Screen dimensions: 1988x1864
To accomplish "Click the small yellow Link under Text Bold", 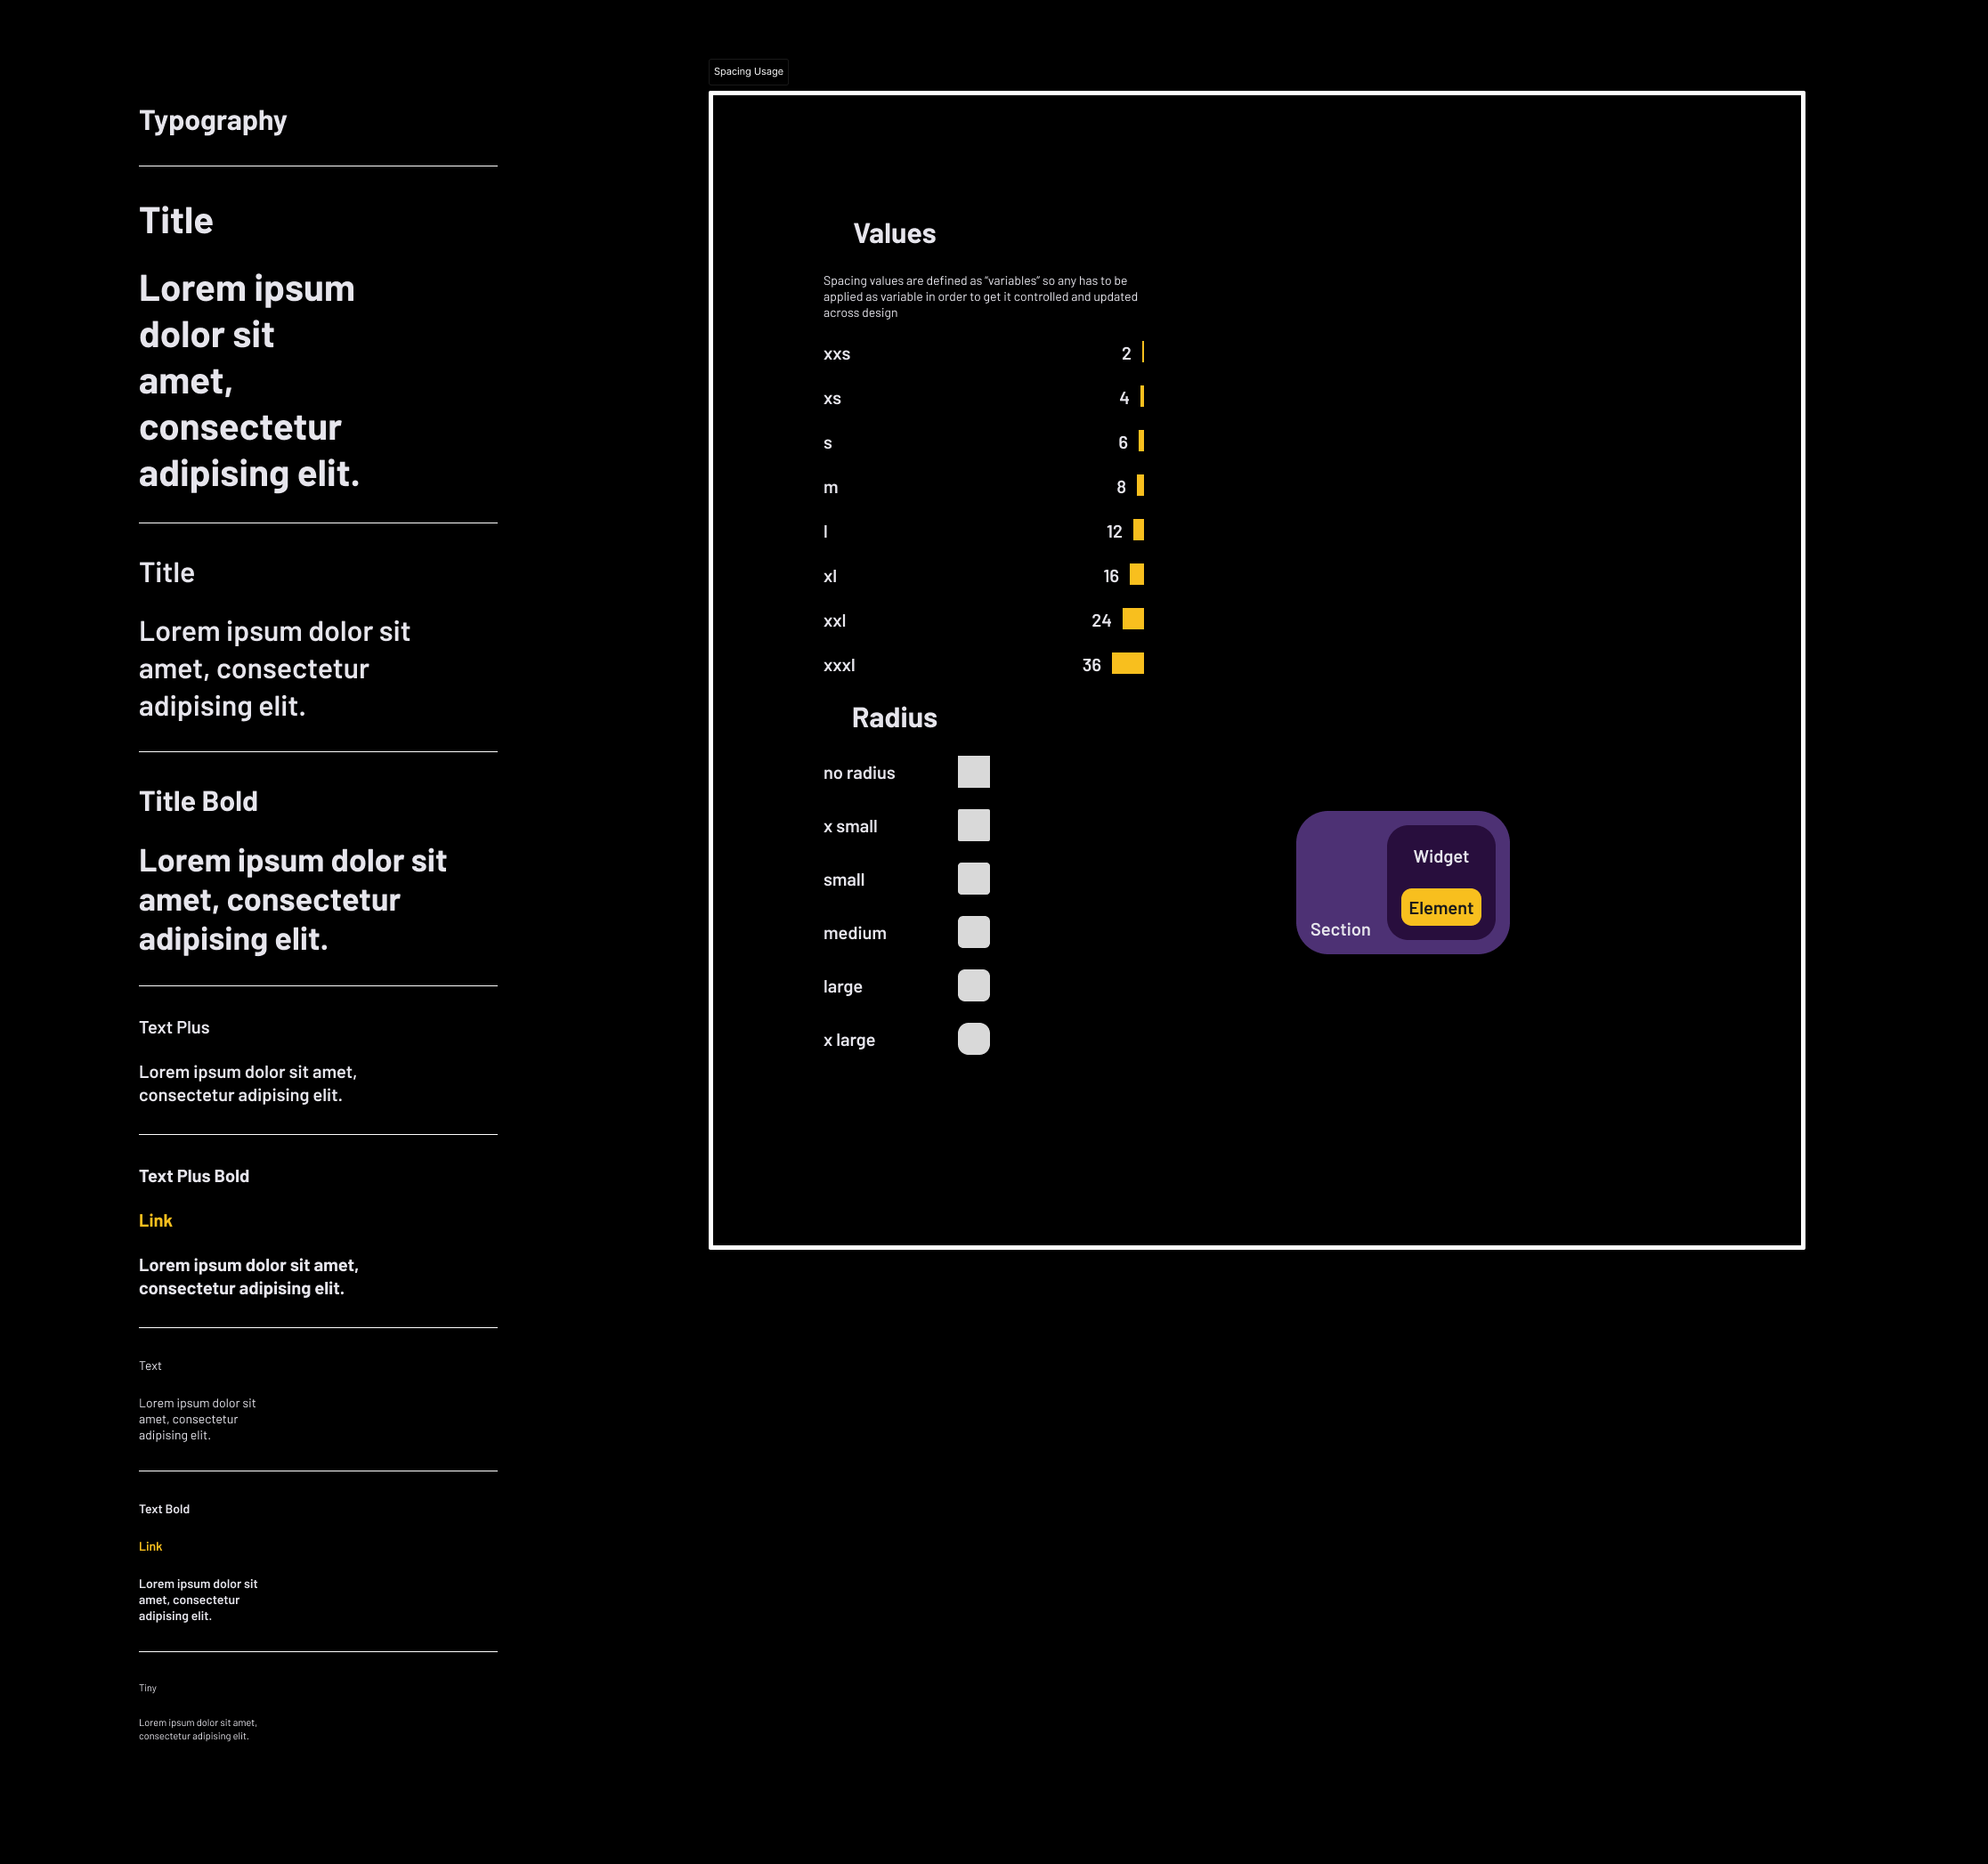I will pos(150,1547).
